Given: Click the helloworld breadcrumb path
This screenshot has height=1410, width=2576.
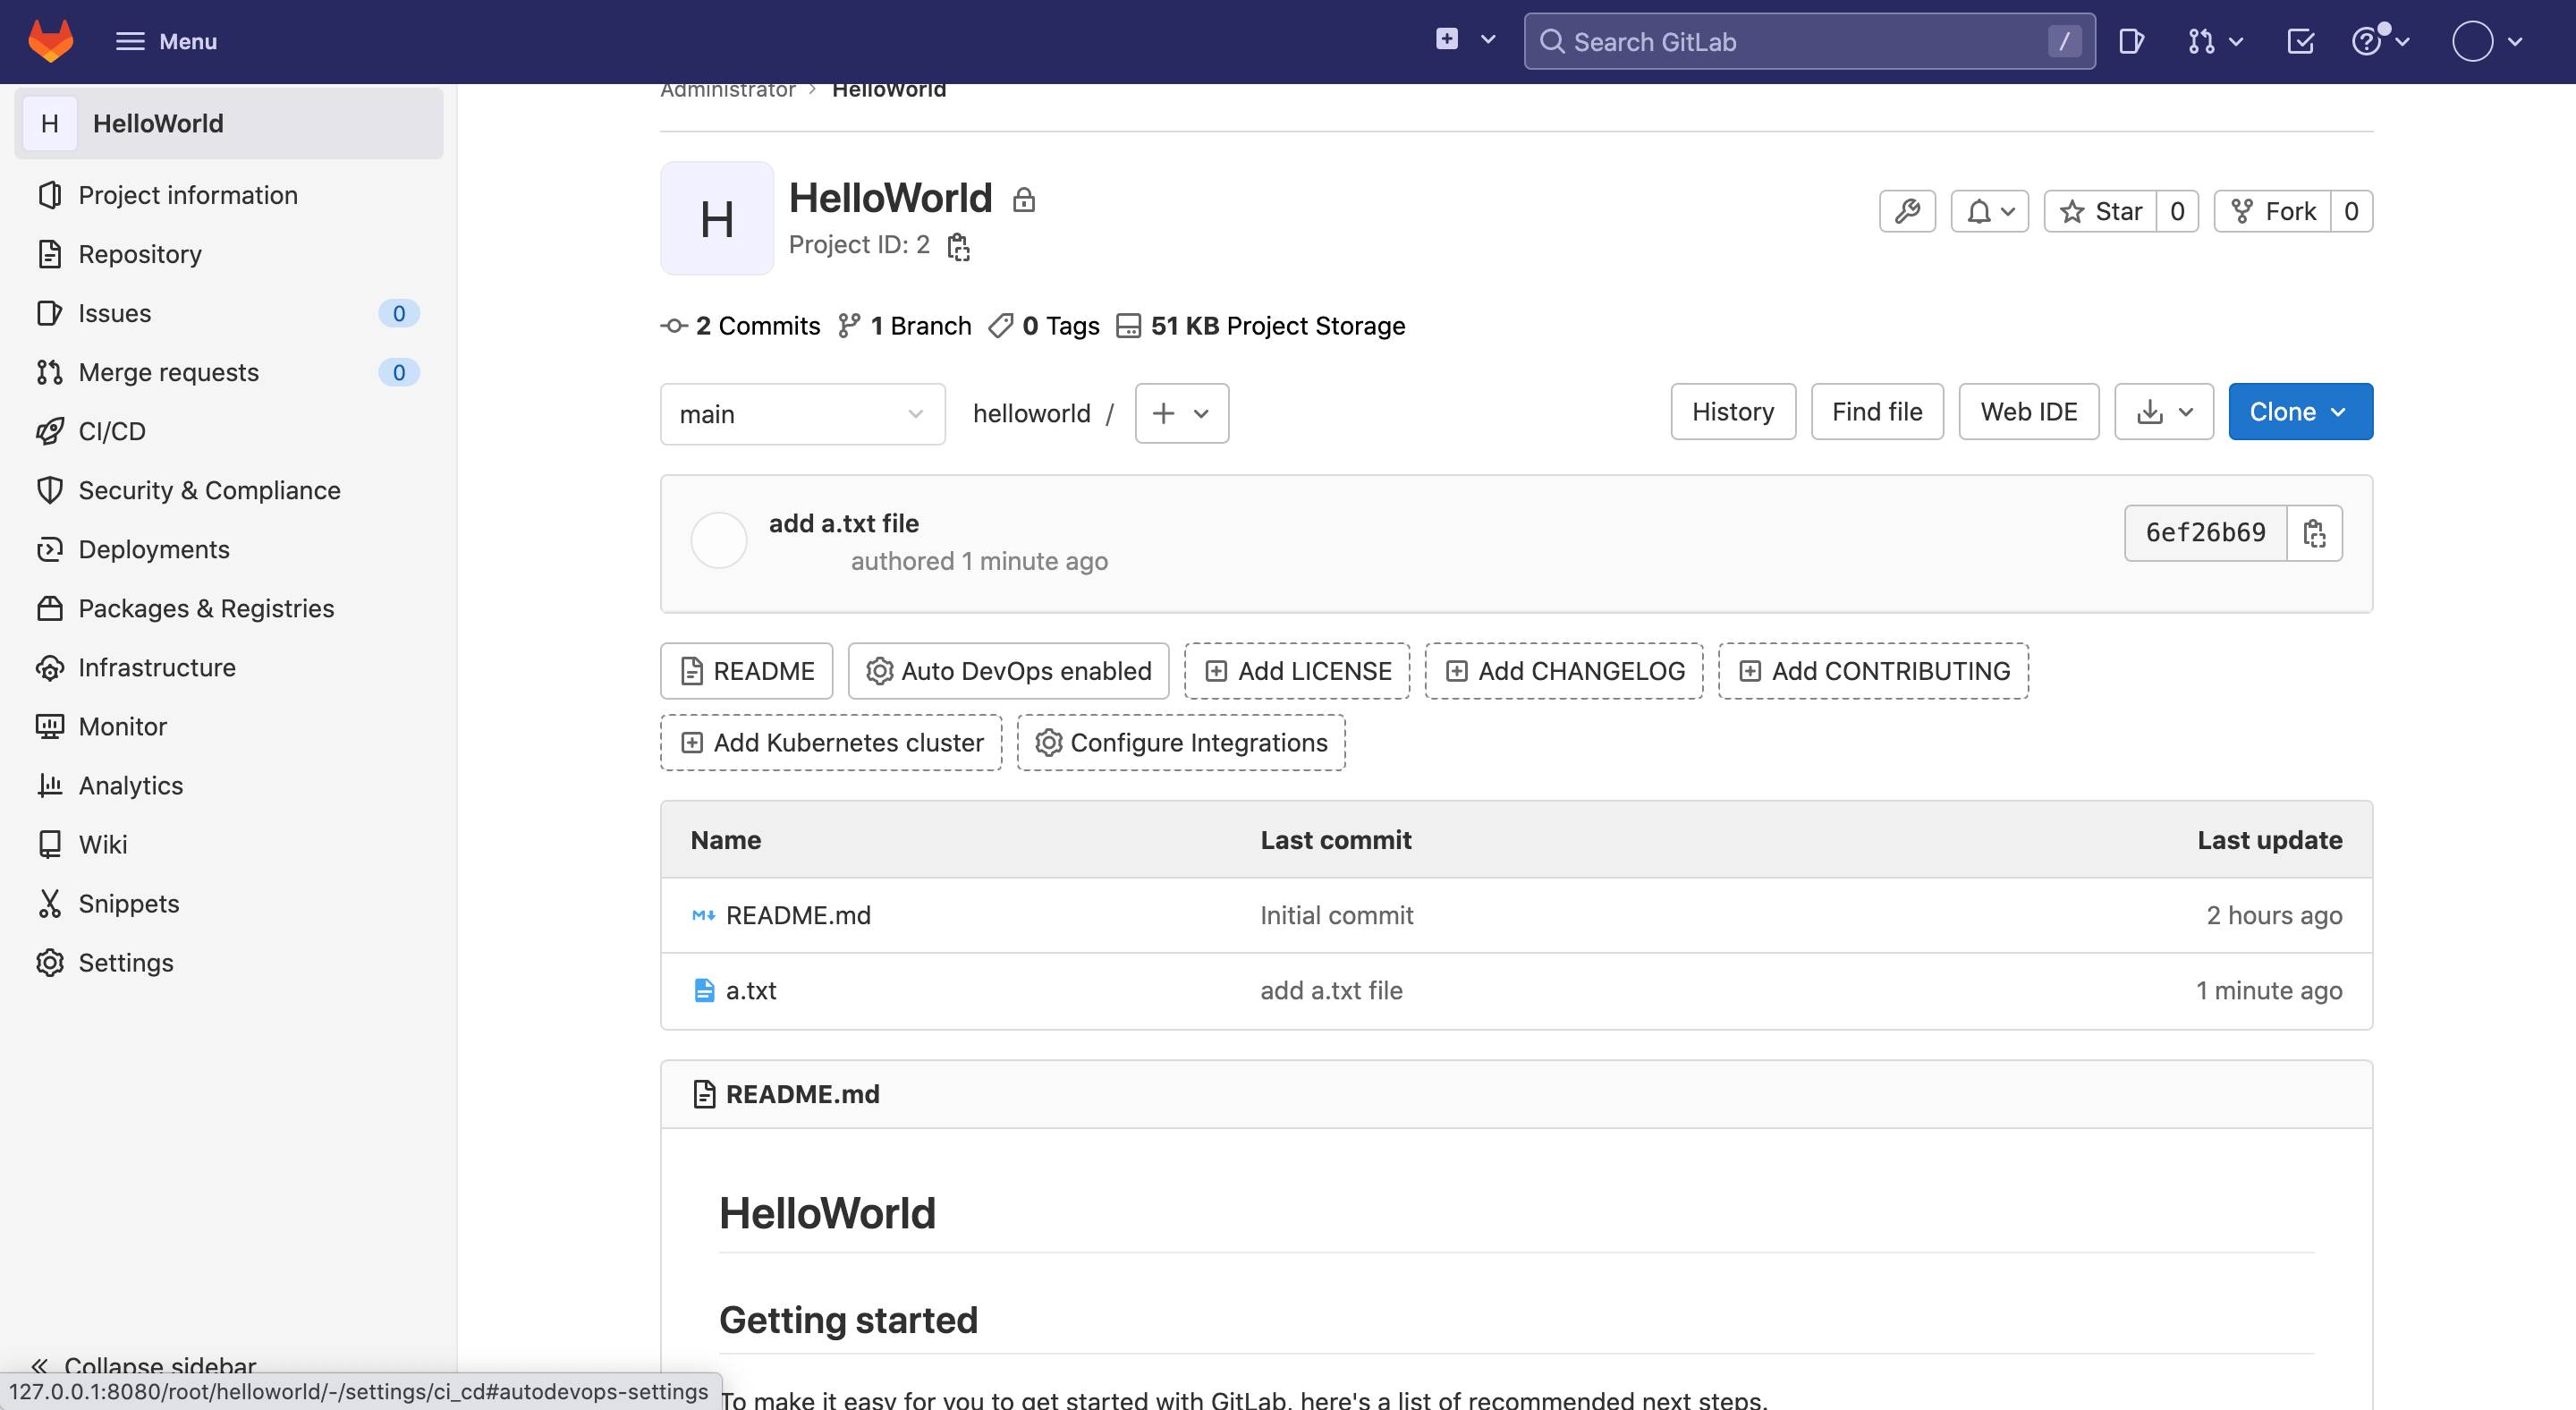Looking at the screenshot, I should point(1031,413).
